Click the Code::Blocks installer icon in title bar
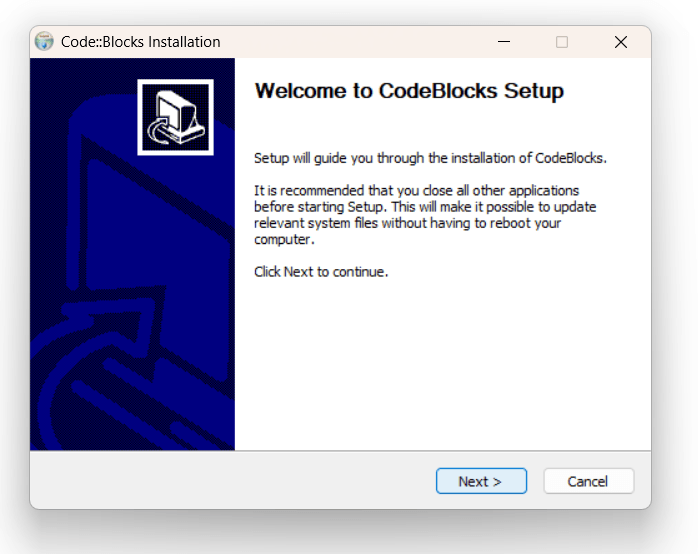This screenshot has width=698, height=554. 44,42
